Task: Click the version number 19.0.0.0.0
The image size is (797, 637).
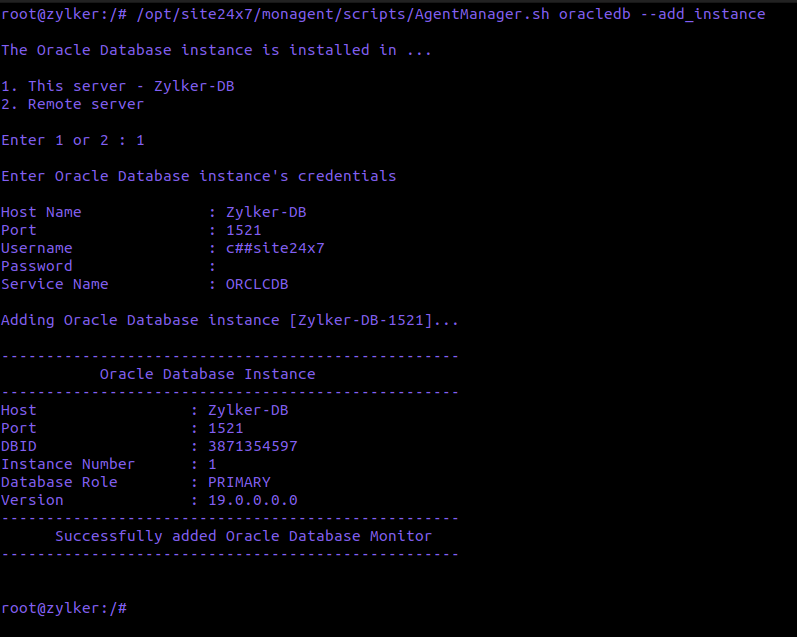Action: [x=252, y=500]
